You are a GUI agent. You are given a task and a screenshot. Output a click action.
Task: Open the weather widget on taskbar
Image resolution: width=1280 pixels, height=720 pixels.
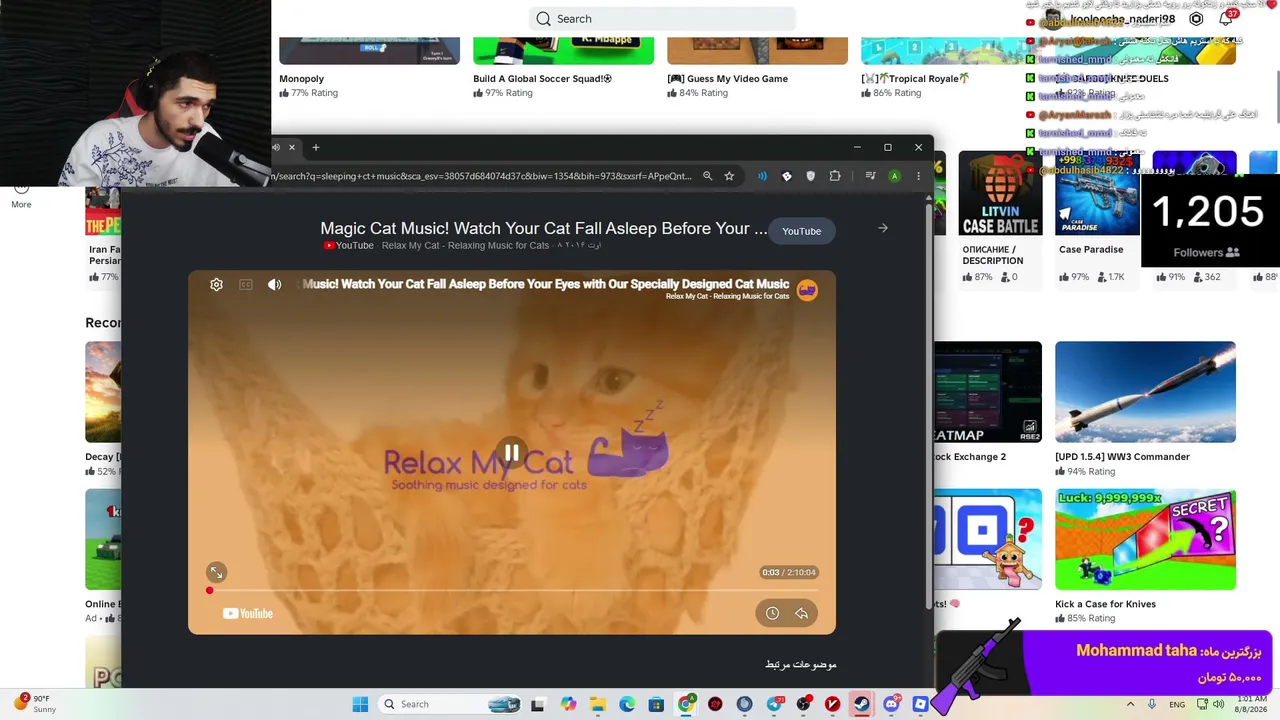pos(34,704)
